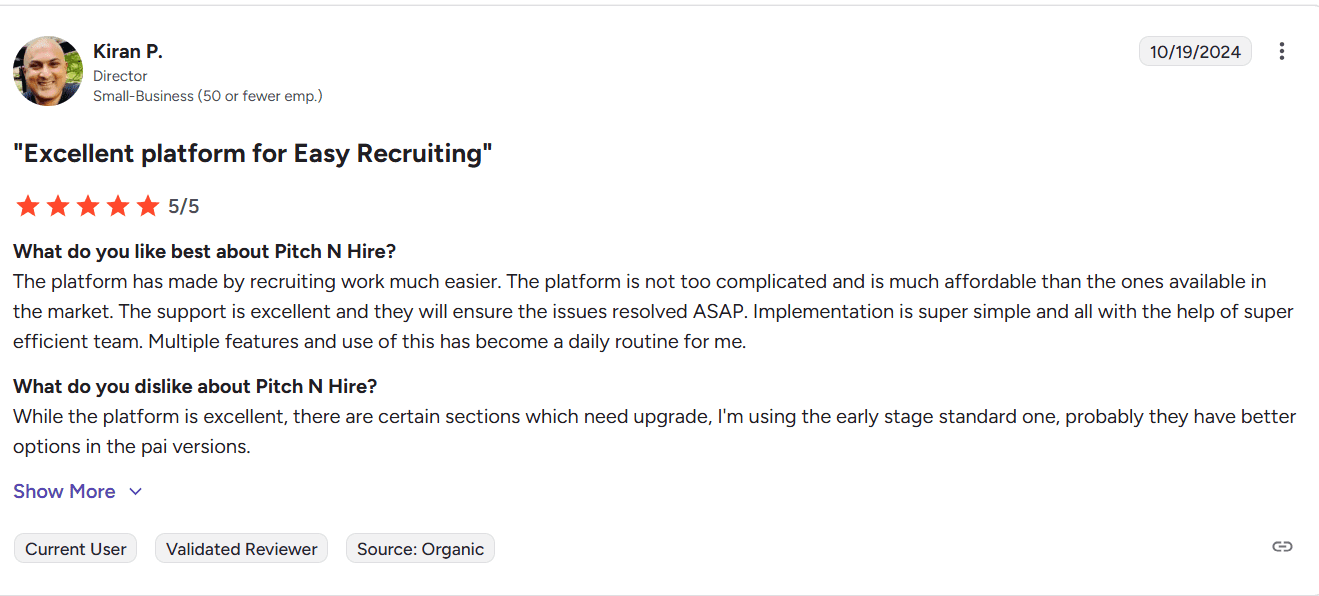Click the second red rating star

click(58, 206)
